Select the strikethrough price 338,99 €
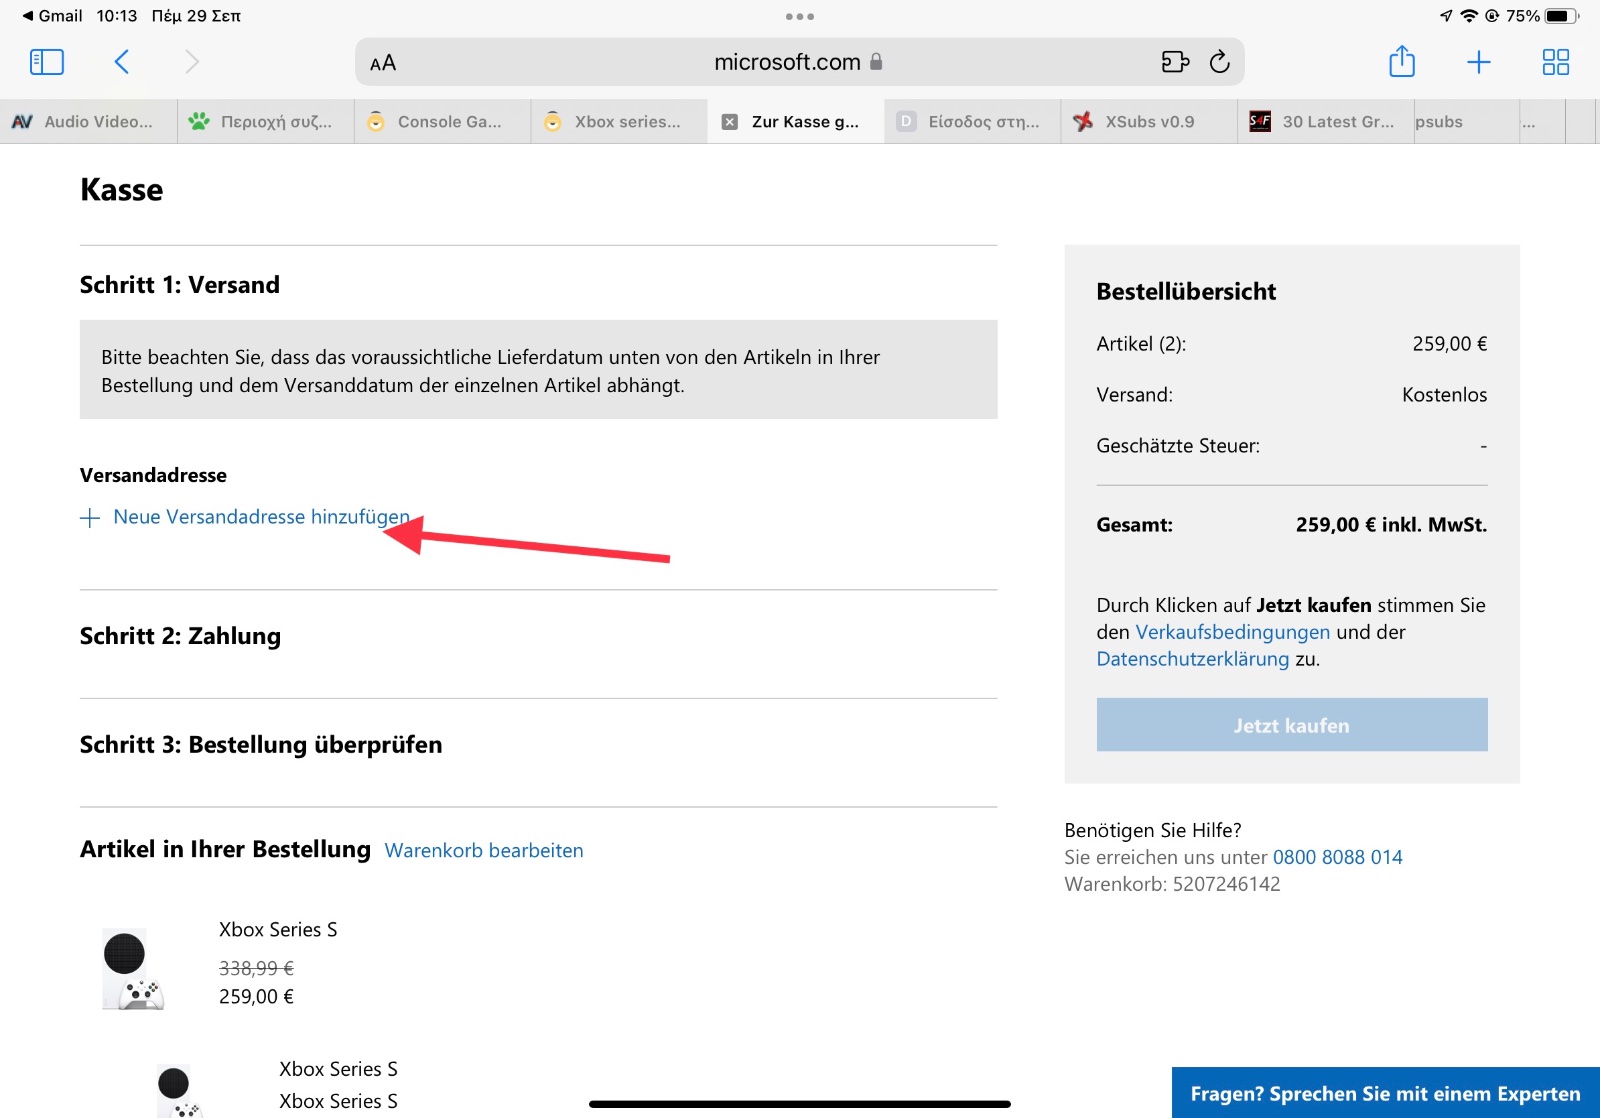1600x1118 pixels. click(x=256, y=968)
